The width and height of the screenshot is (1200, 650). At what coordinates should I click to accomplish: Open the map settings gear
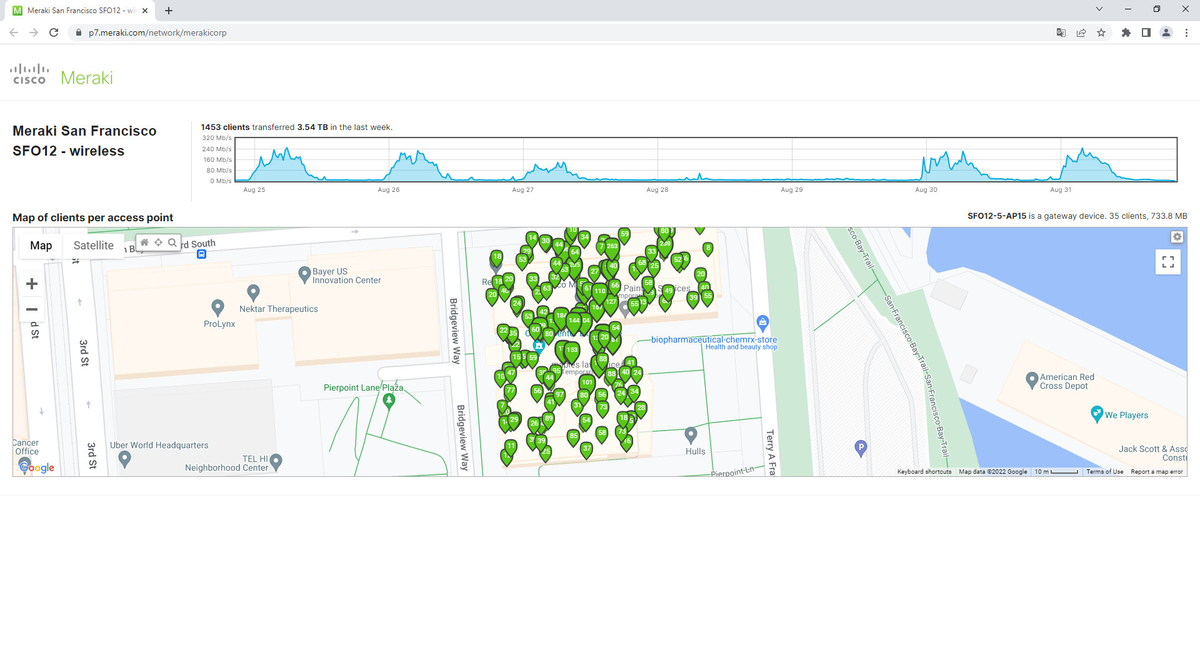tap(1177, 236)
